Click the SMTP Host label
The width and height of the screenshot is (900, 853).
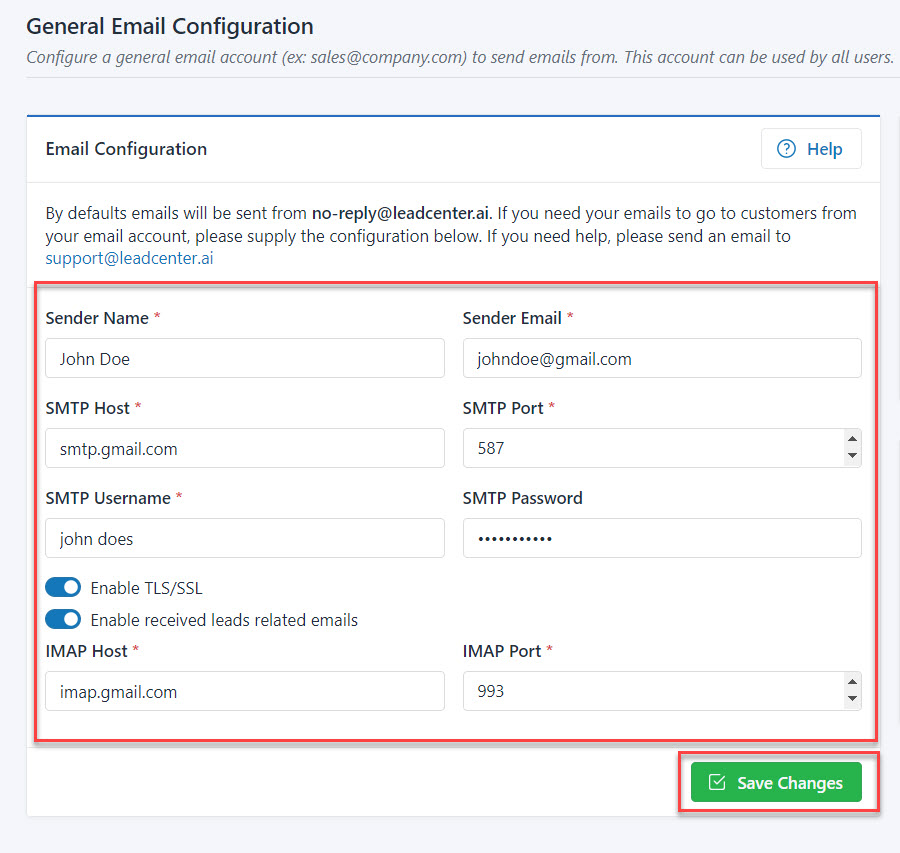click(x=88, y=408)
